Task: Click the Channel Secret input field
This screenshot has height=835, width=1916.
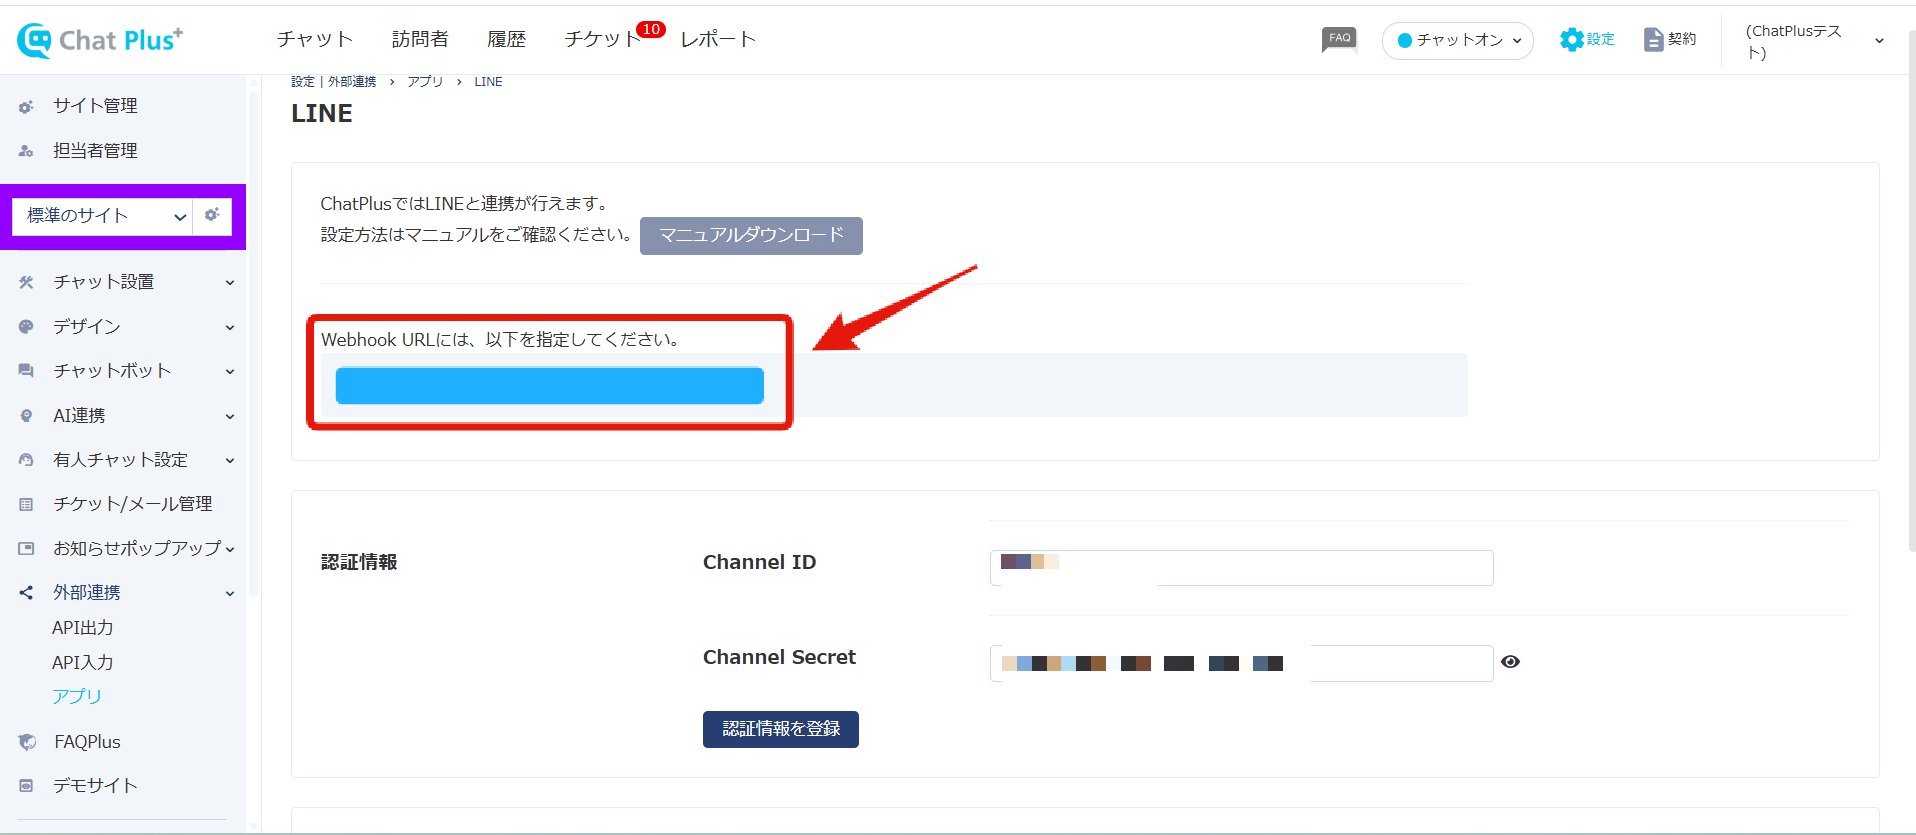Action: (x=1241, y=663)
